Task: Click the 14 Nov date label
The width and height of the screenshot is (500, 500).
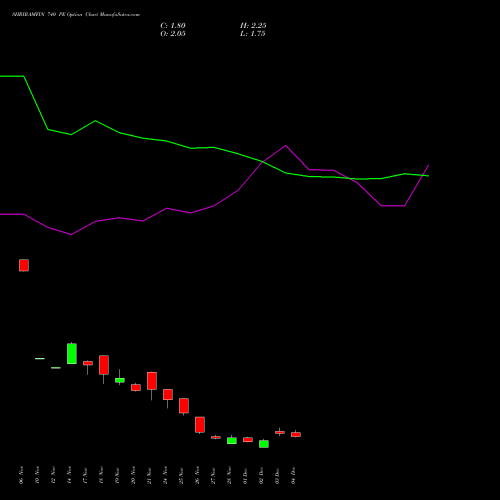Action: pyautogui.click(x=70, y=475)
